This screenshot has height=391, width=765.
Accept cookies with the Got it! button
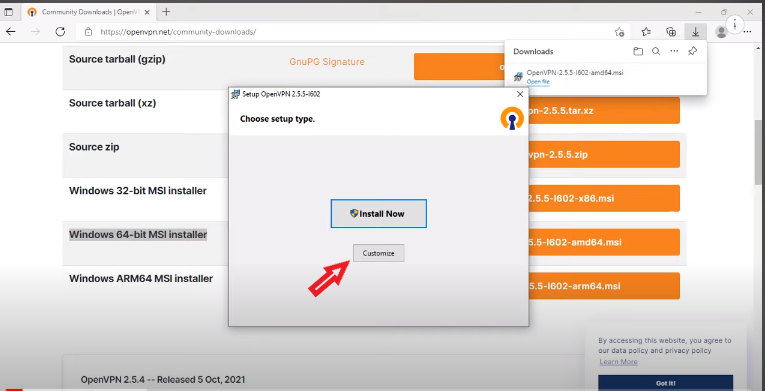[x=665, y=383]
